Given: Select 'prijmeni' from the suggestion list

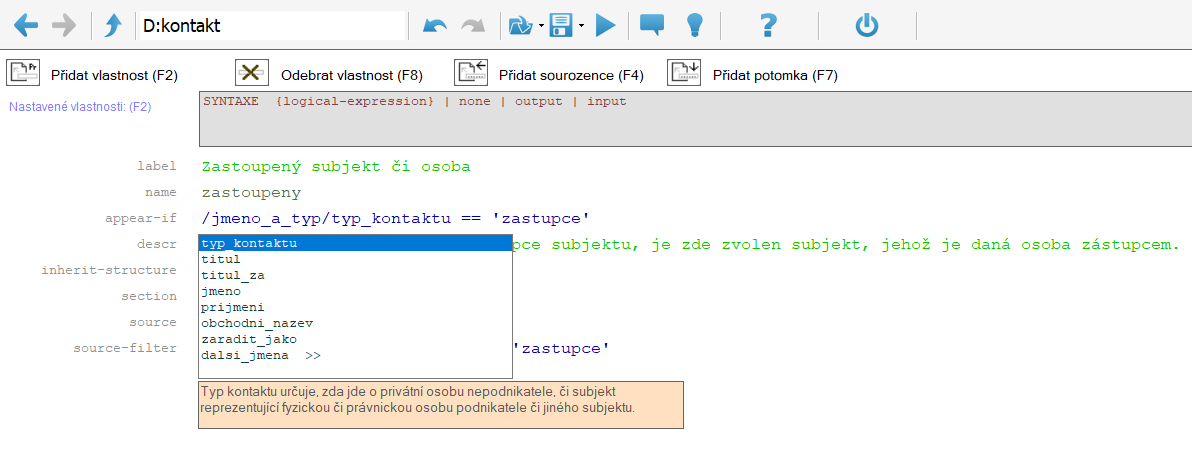Looking at the screenshot, I should click(x=233, y=307).
